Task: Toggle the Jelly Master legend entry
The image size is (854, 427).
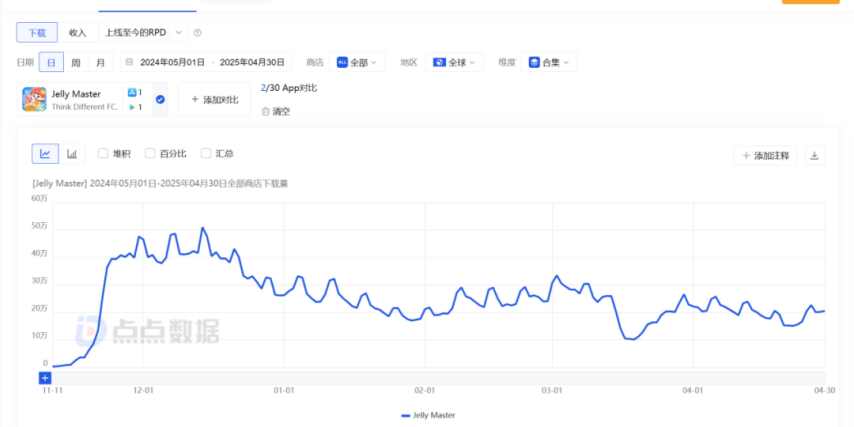Action: (428, 415)
